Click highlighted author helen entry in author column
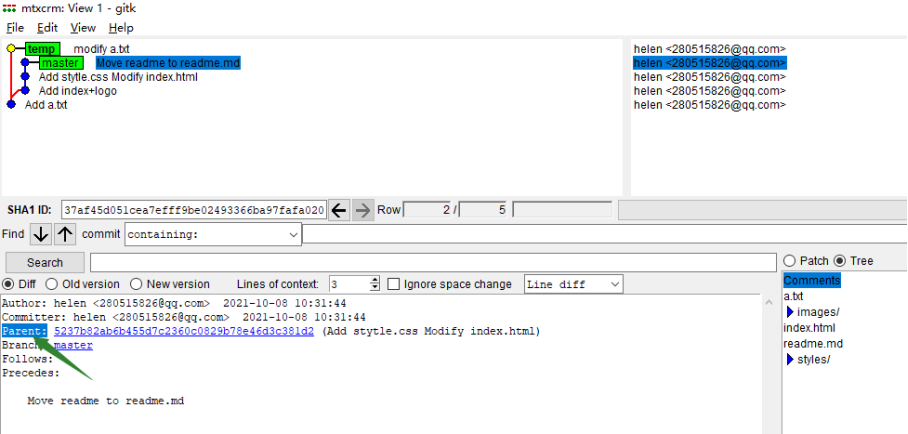This screenshot has width=908, height=434. tap(710, 63)
